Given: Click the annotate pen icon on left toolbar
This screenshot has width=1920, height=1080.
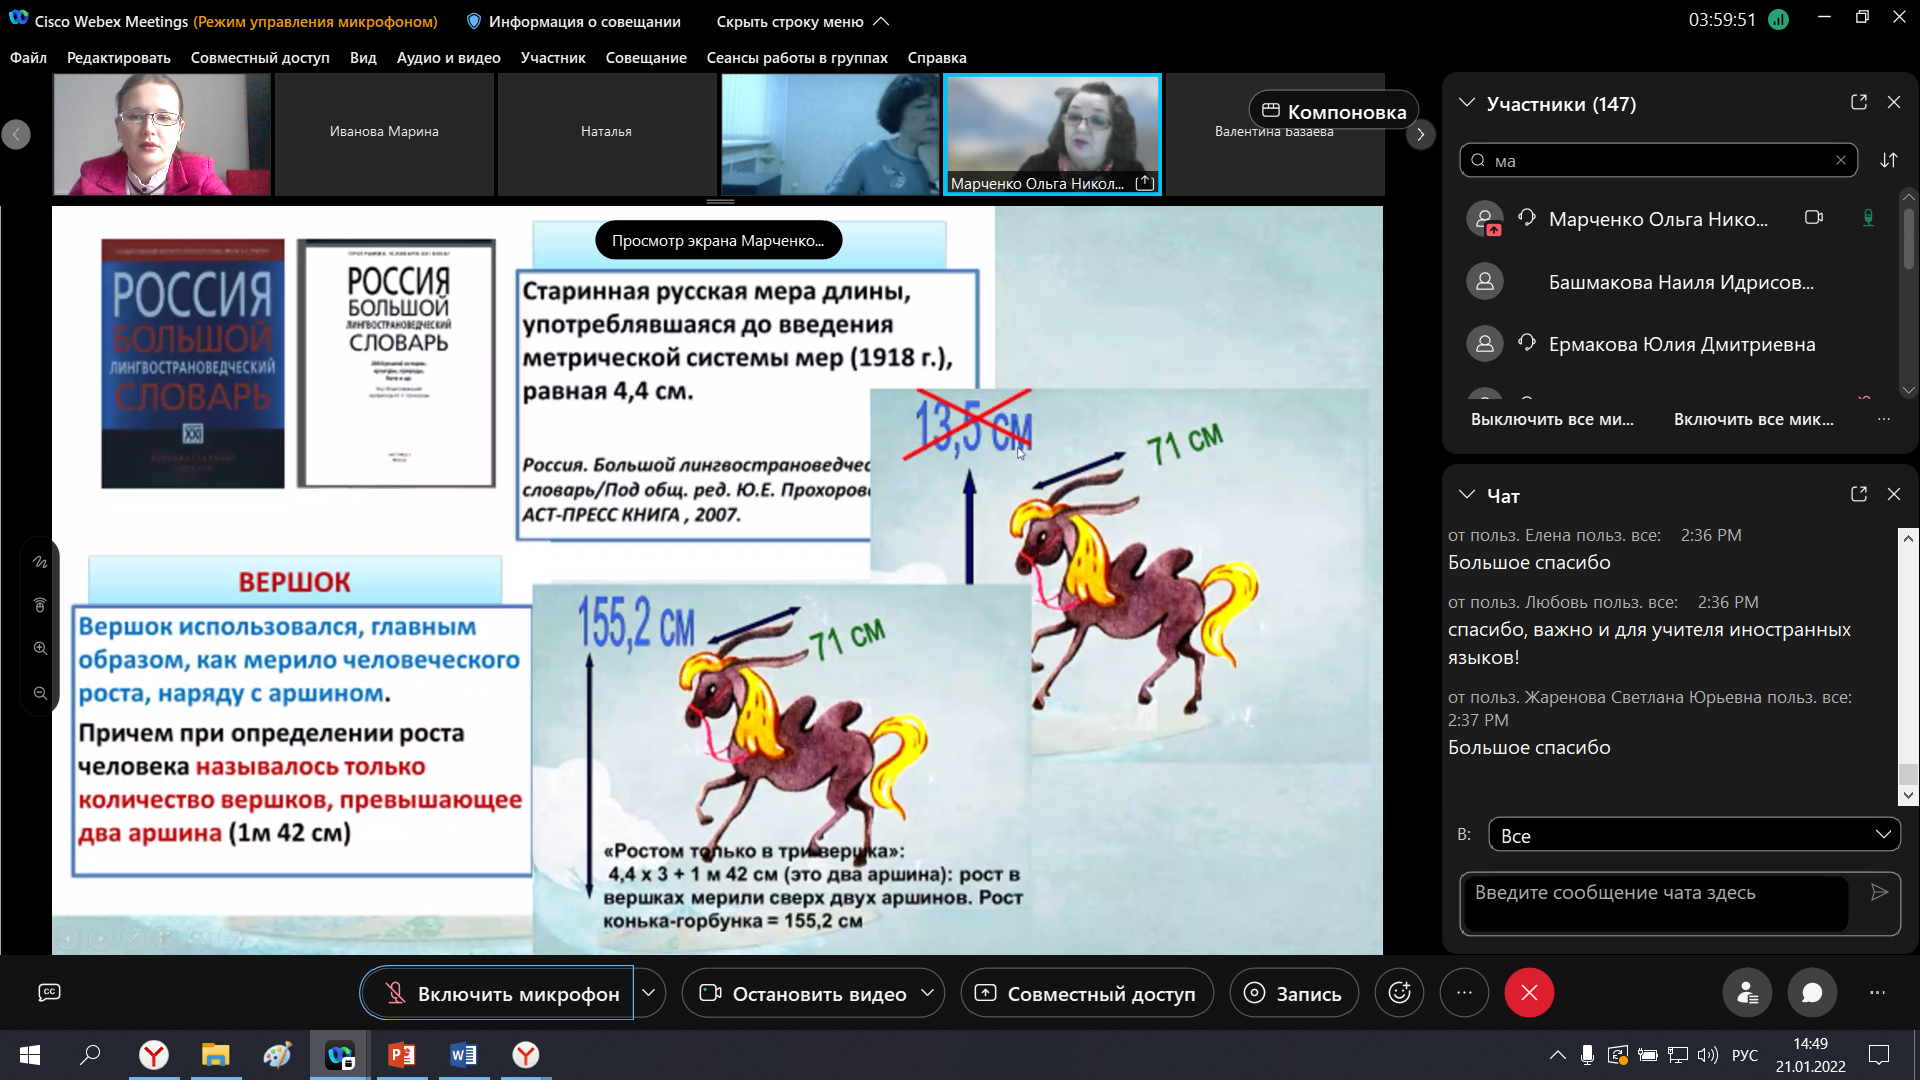Looking at the screenshot, I should click(x=40, y=562).
